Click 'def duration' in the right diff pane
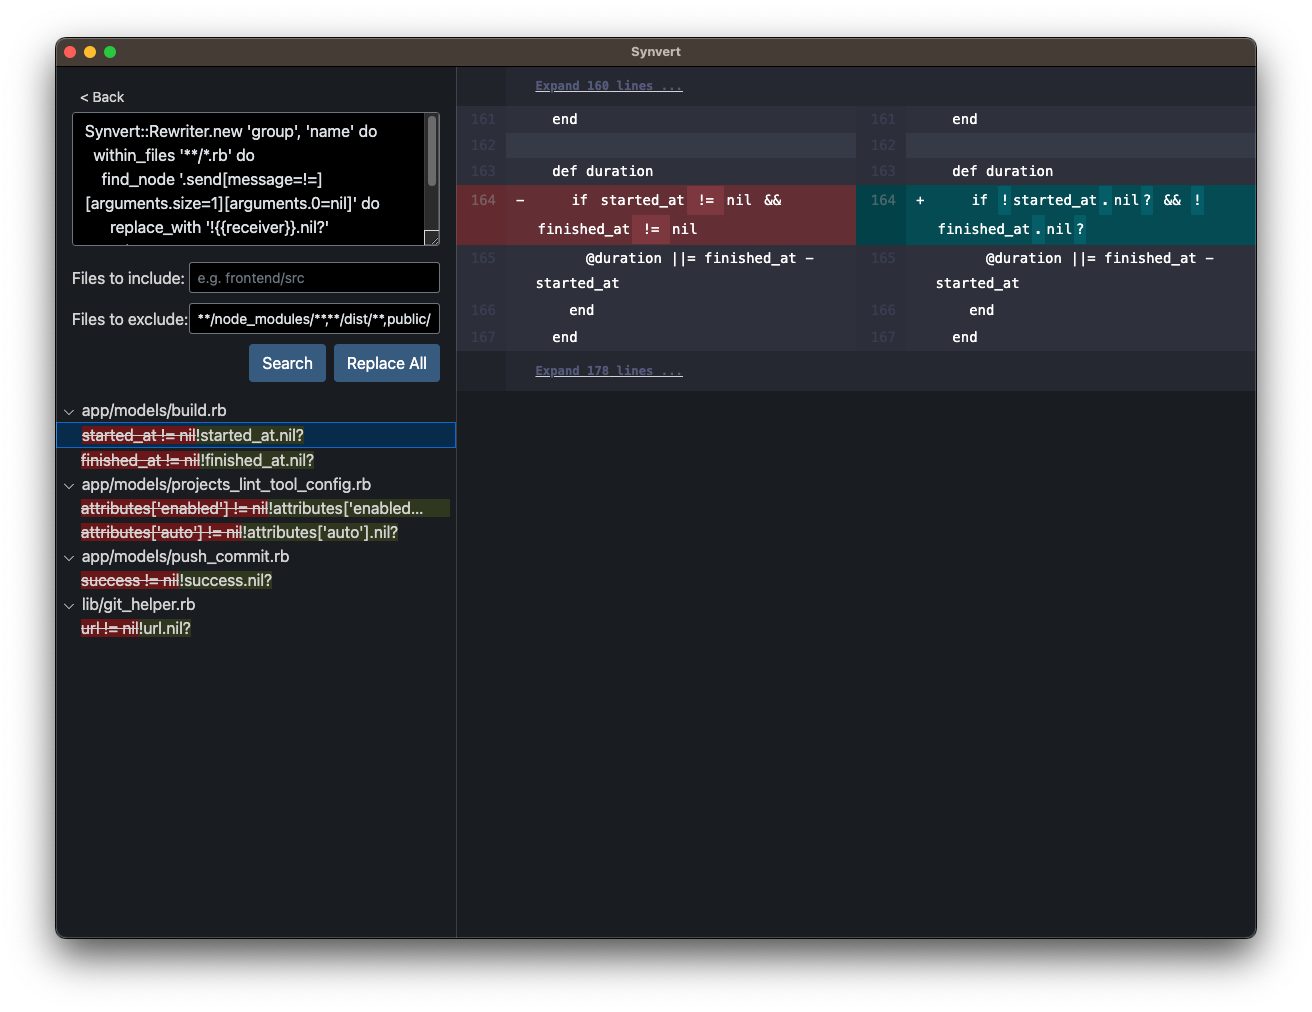The width and height of the screenshot is (1312, 1012). (1002, 171)
